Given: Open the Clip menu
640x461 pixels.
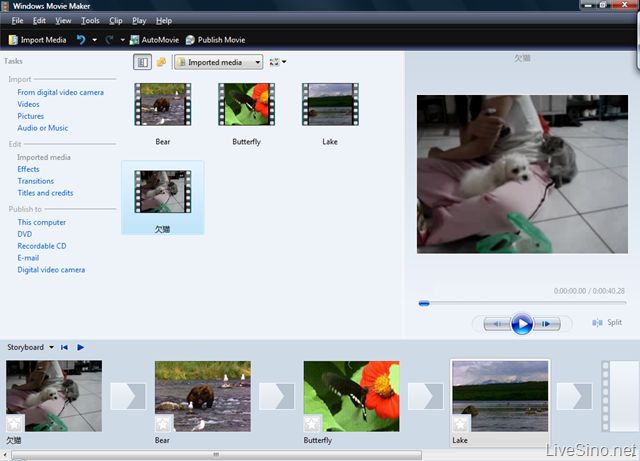Looking at the screenshot, I should 116,20.
